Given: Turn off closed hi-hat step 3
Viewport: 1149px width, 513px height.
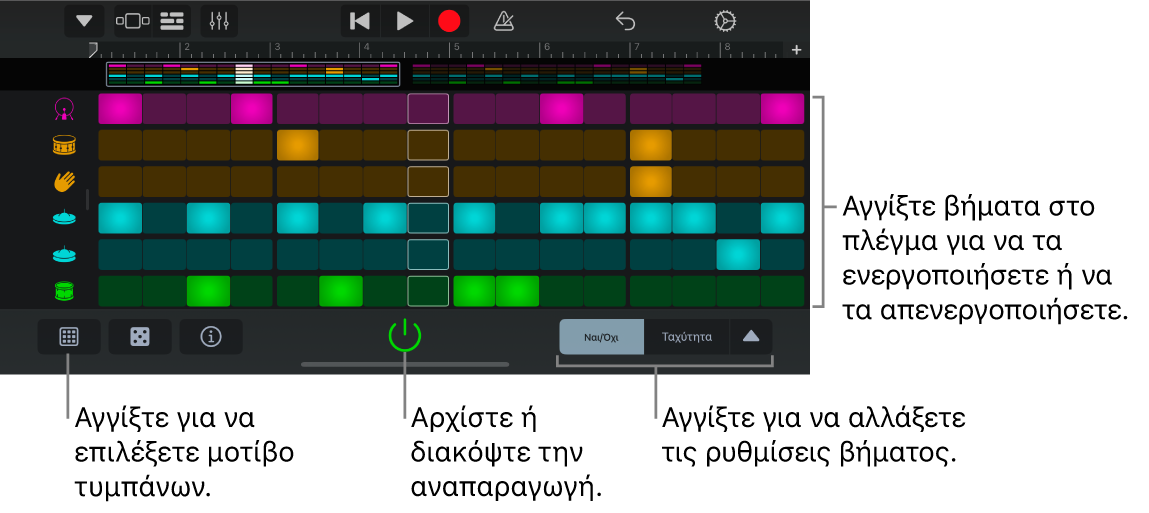Looking at the screenshot, I should [x=208, y=218].
